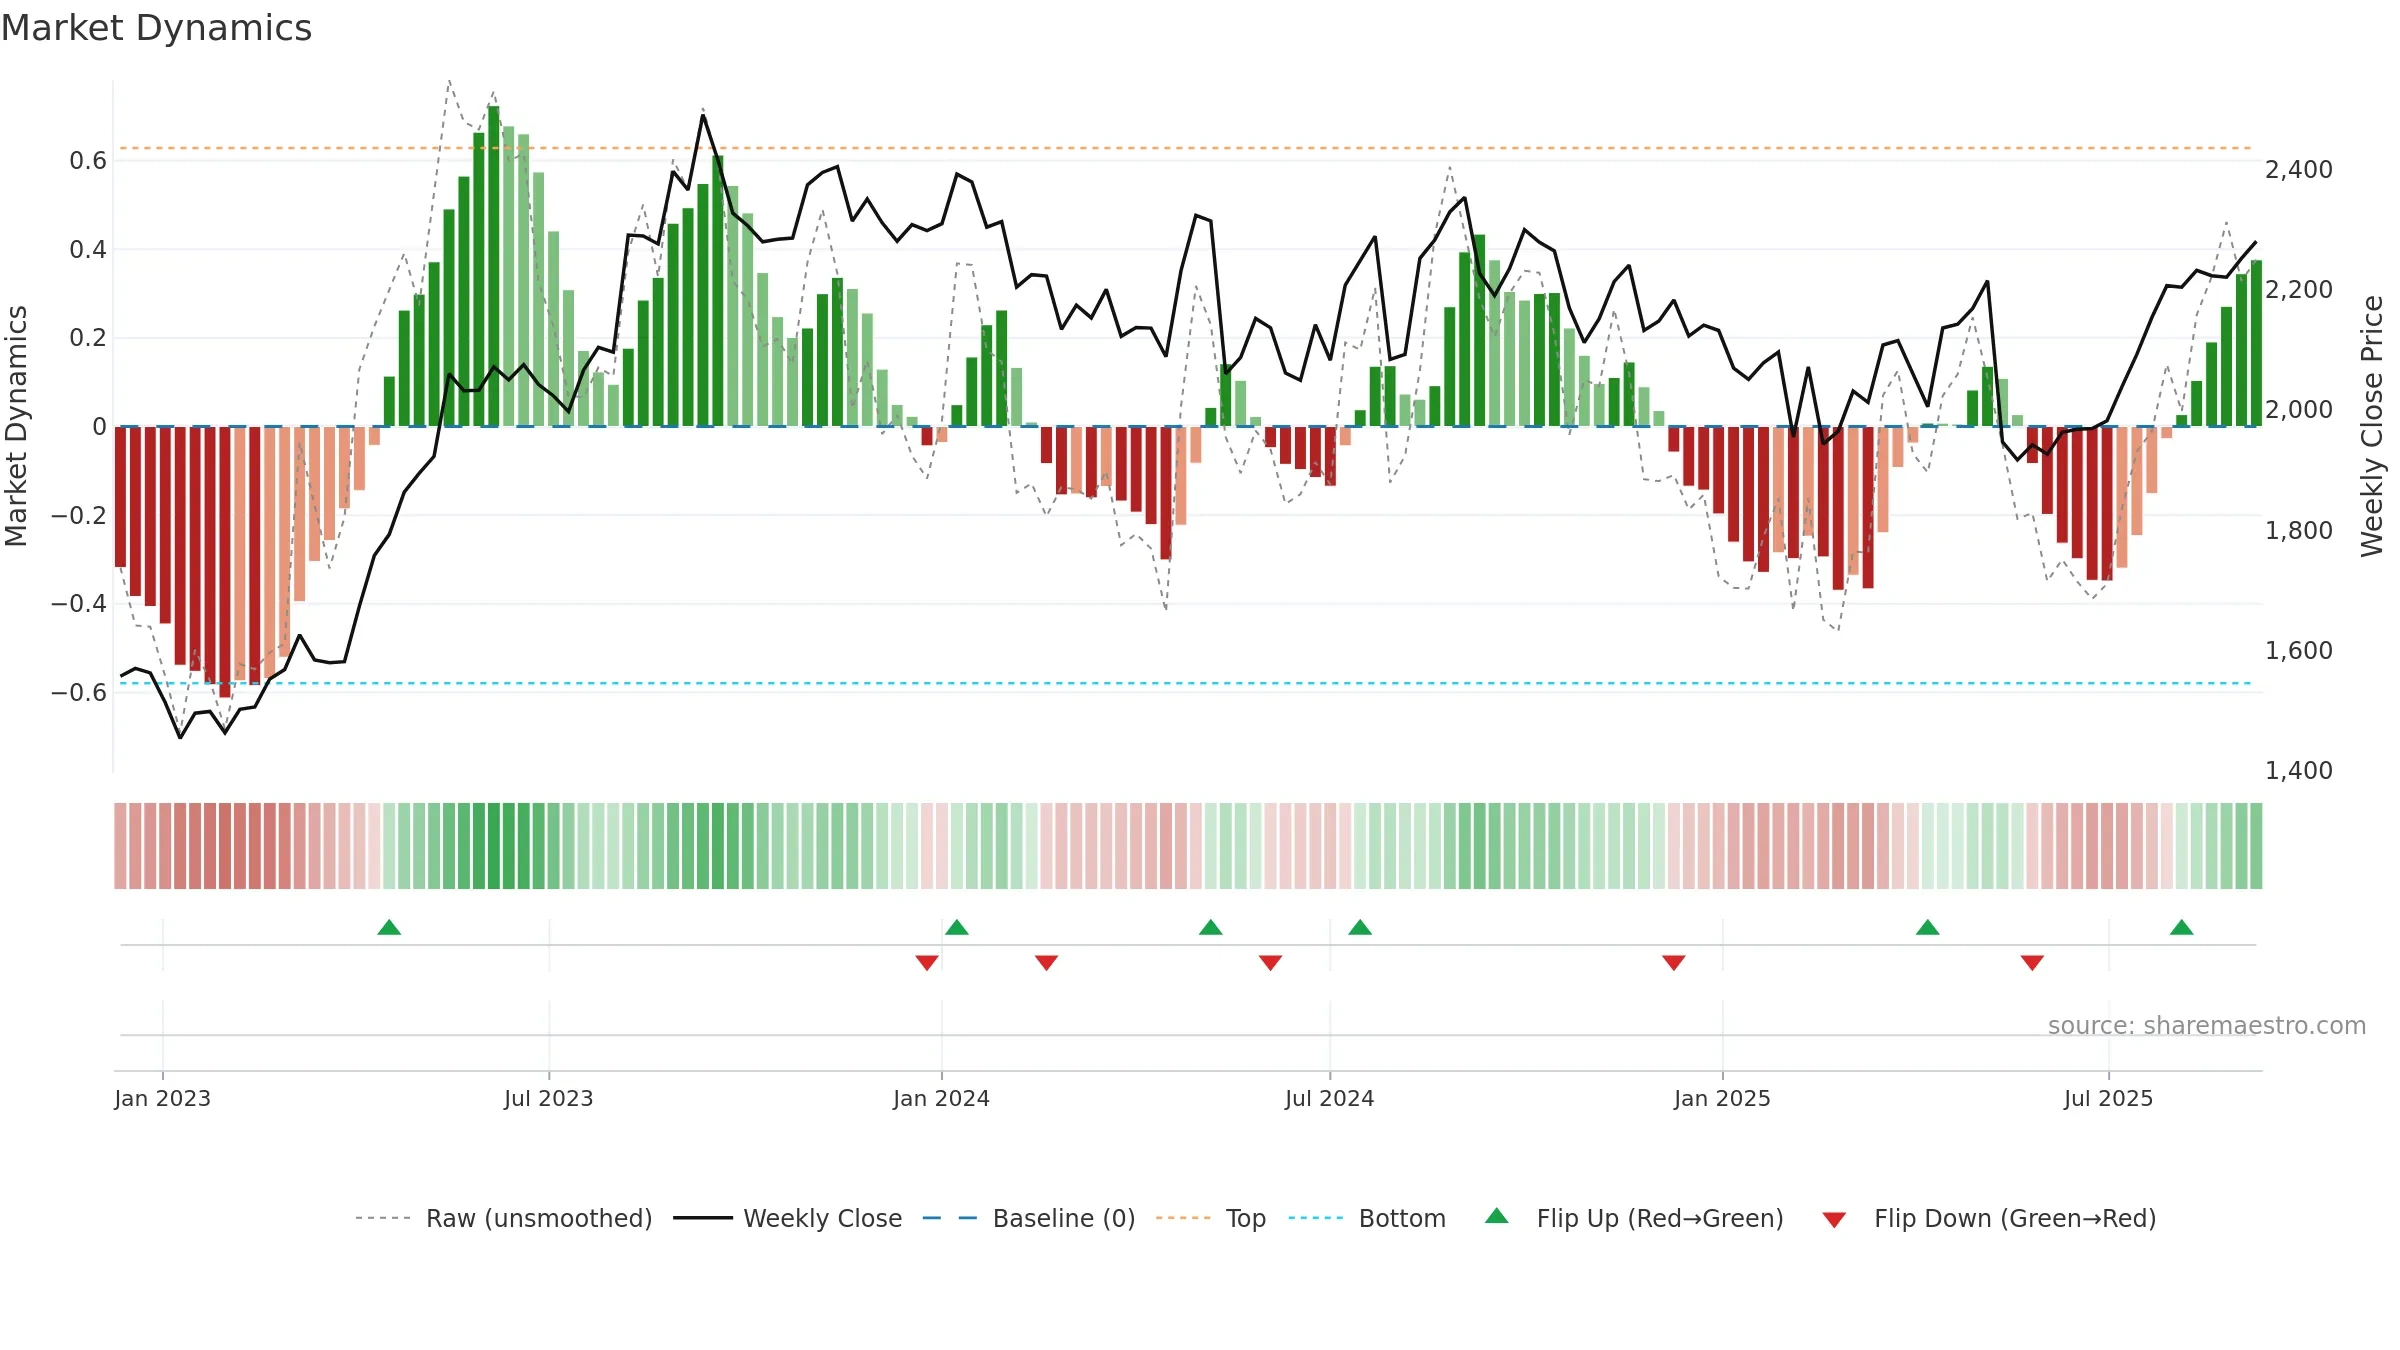Click the red flip-down triangle at December 2024
Viewport: 2400px width, 1350px height.
[1674, 962]
